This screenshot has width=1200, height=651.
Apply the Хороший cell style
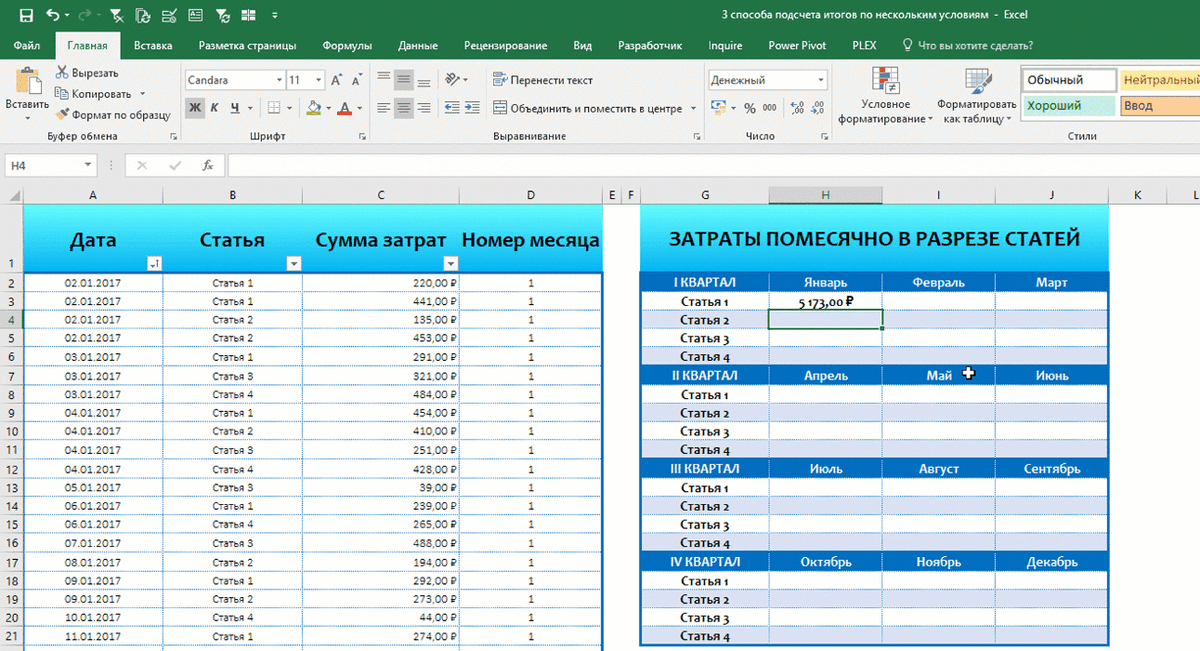[1068, 105]
